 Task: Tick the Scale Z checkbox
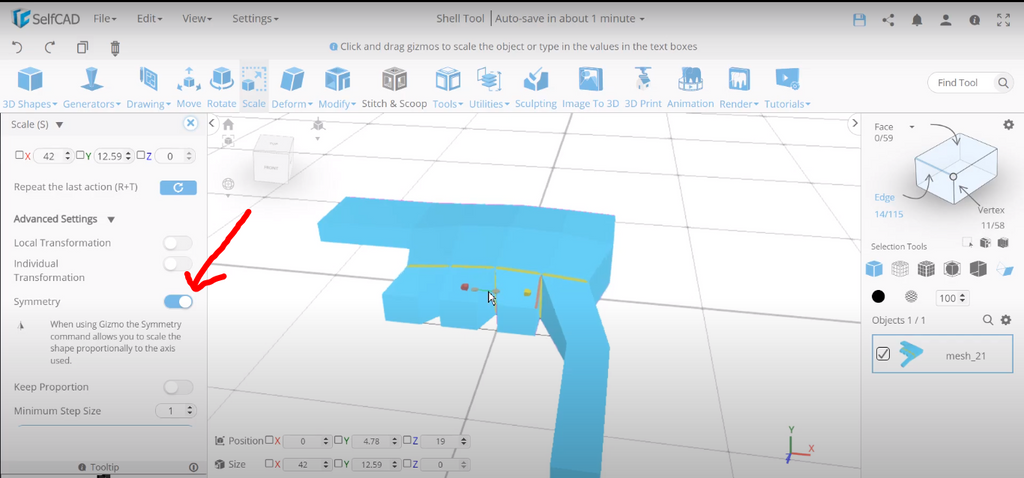(140, 155)
